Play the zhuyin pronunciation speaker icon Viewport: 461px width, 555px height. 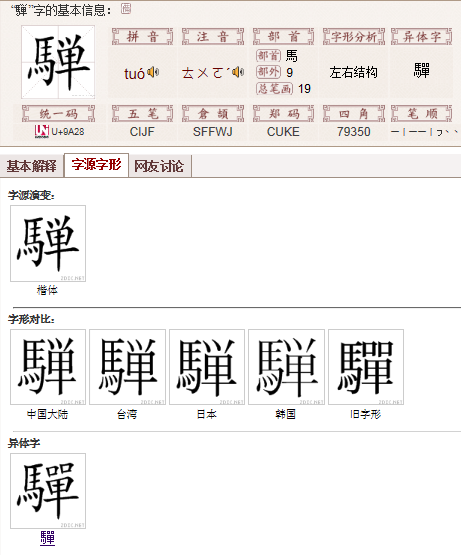tap(238, 72)
